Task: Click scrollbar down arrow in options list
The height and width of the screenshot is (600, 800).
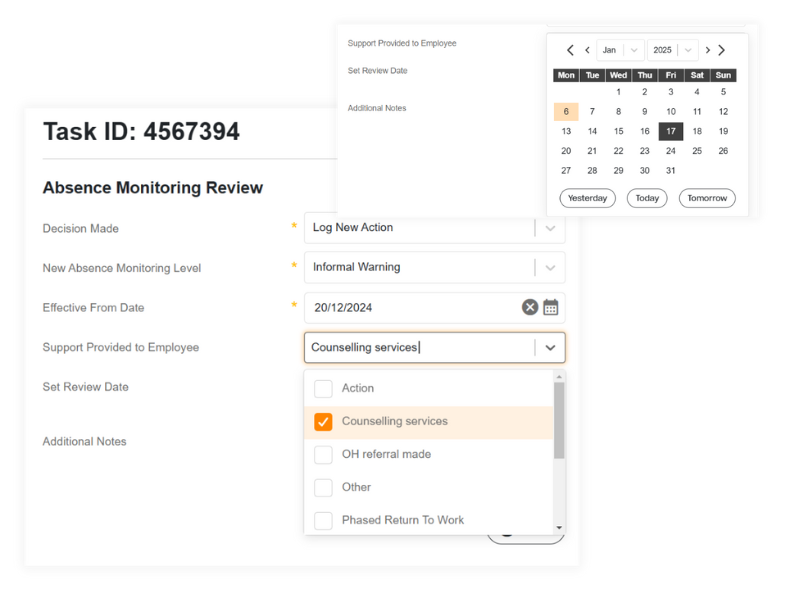Action: pos(559,528)
